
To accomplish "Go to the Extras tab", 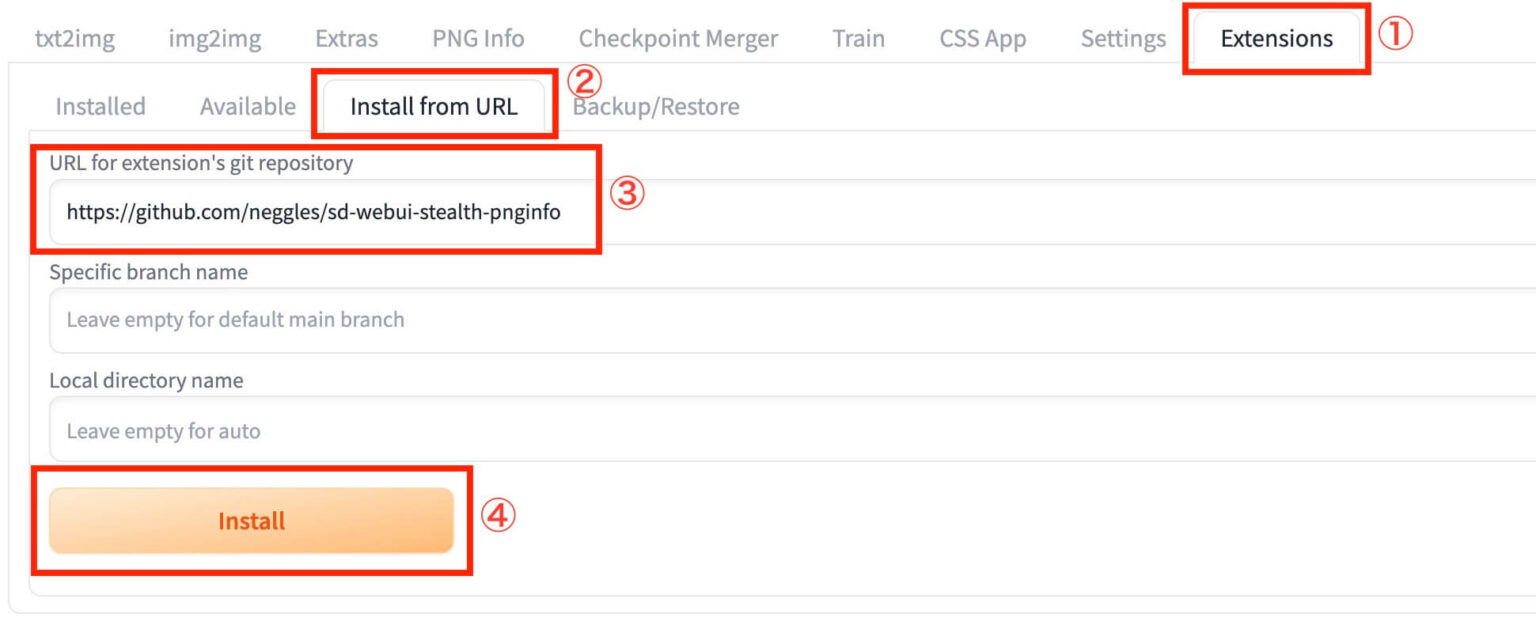I will [x=346, y=39].
